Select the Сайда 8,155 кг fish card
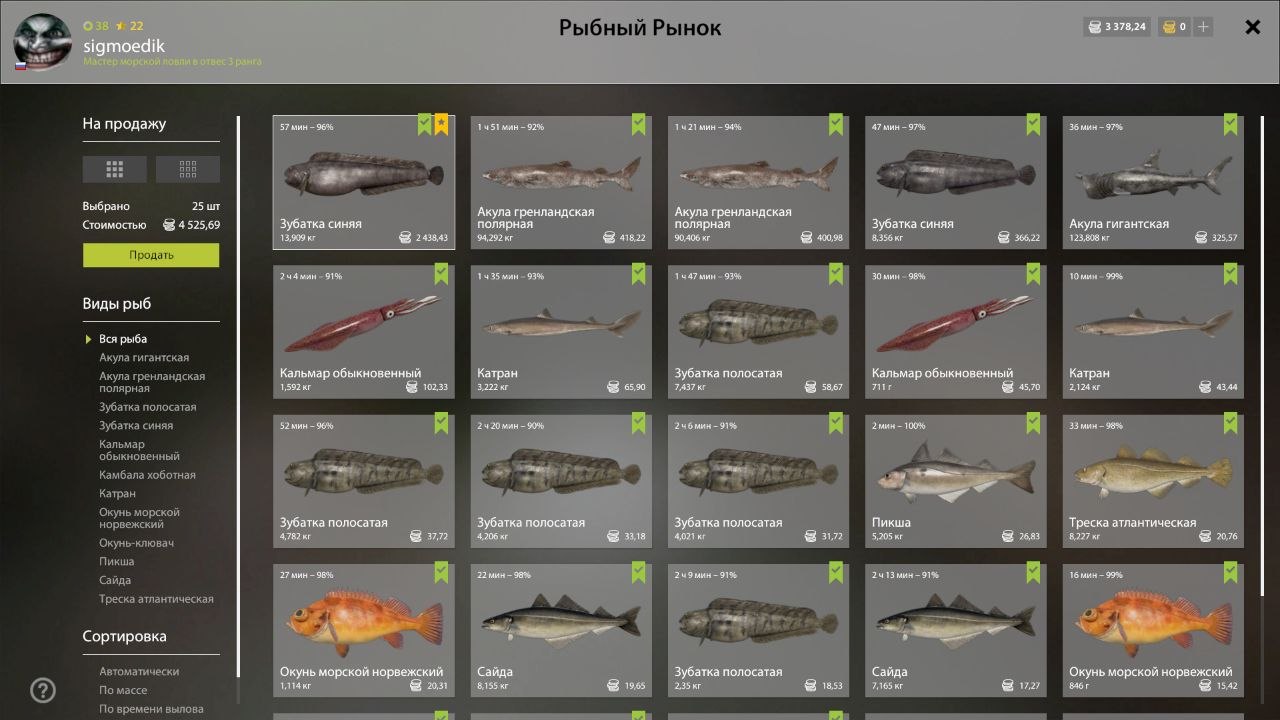This screenshot has width=1280, height=720. 561,630
